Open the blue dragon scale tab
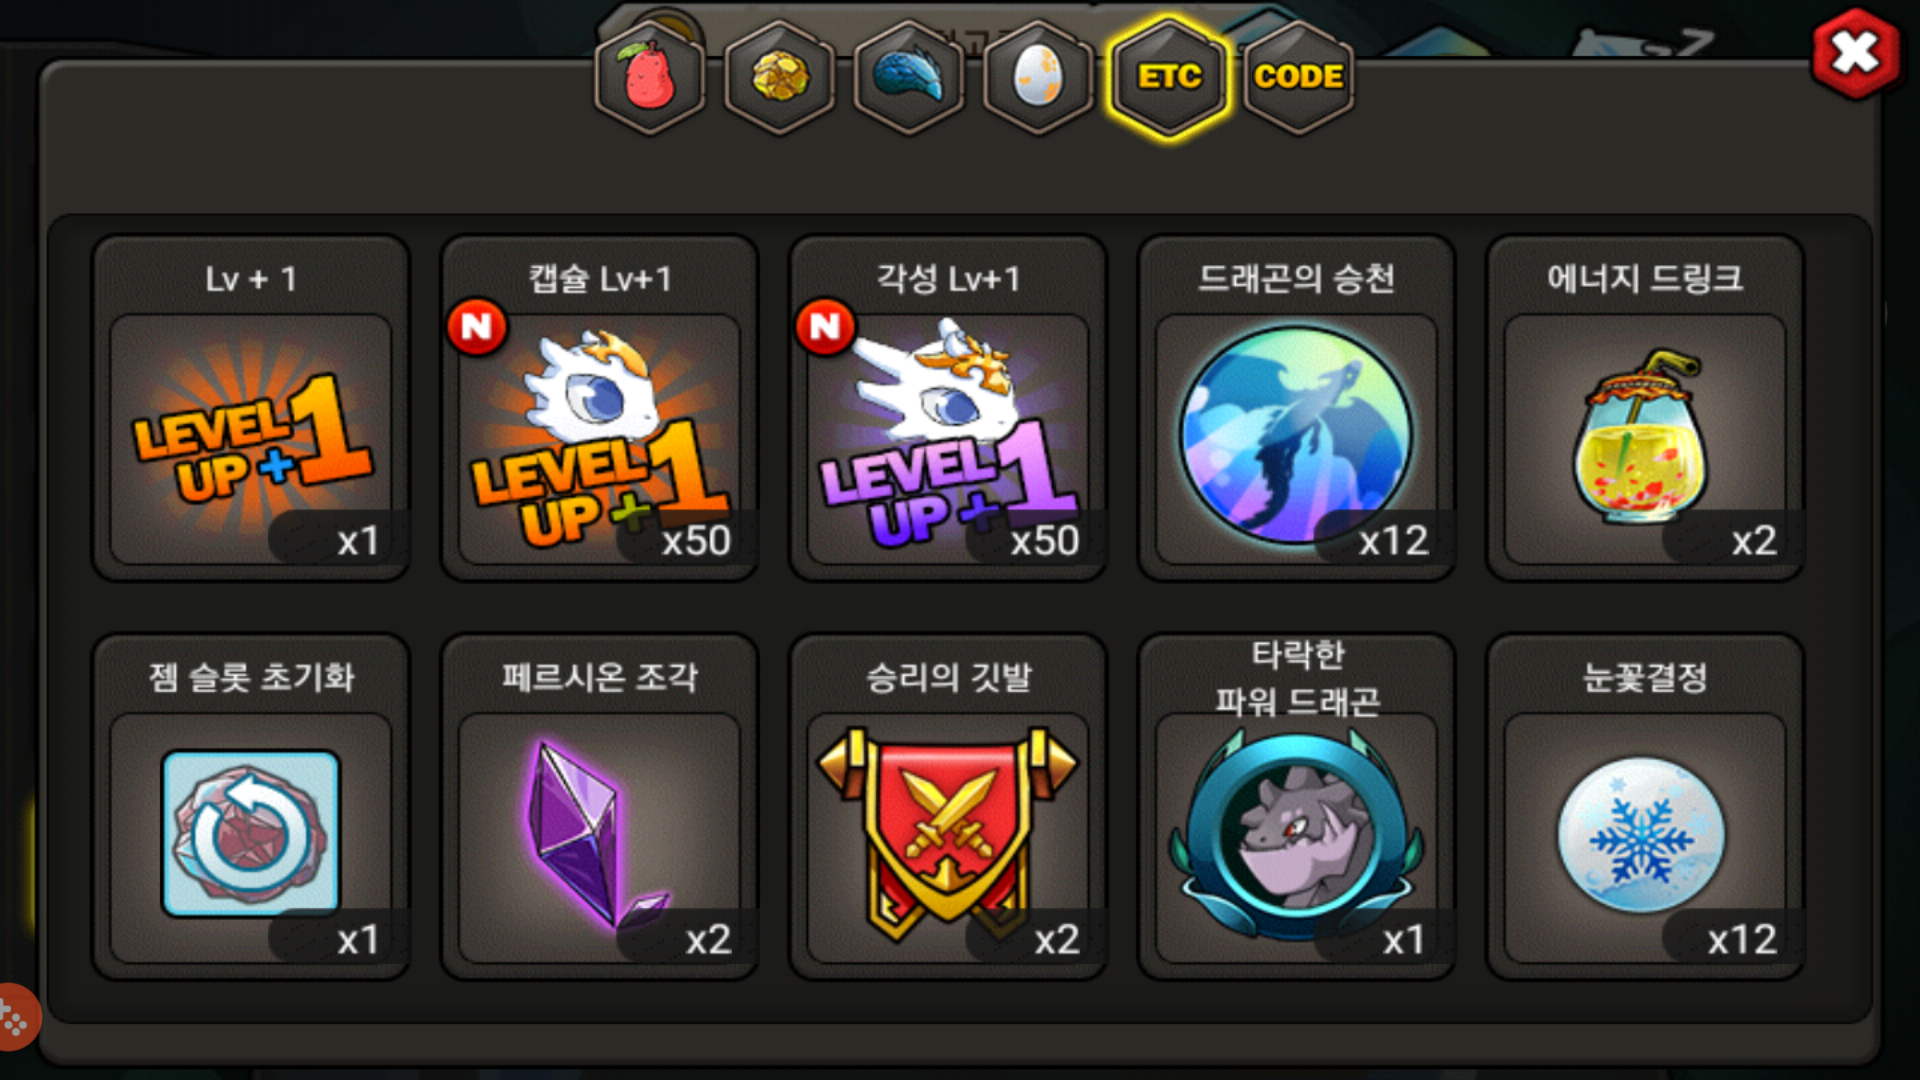This screenshot has width=1920, height=1080. pos(909,77)
